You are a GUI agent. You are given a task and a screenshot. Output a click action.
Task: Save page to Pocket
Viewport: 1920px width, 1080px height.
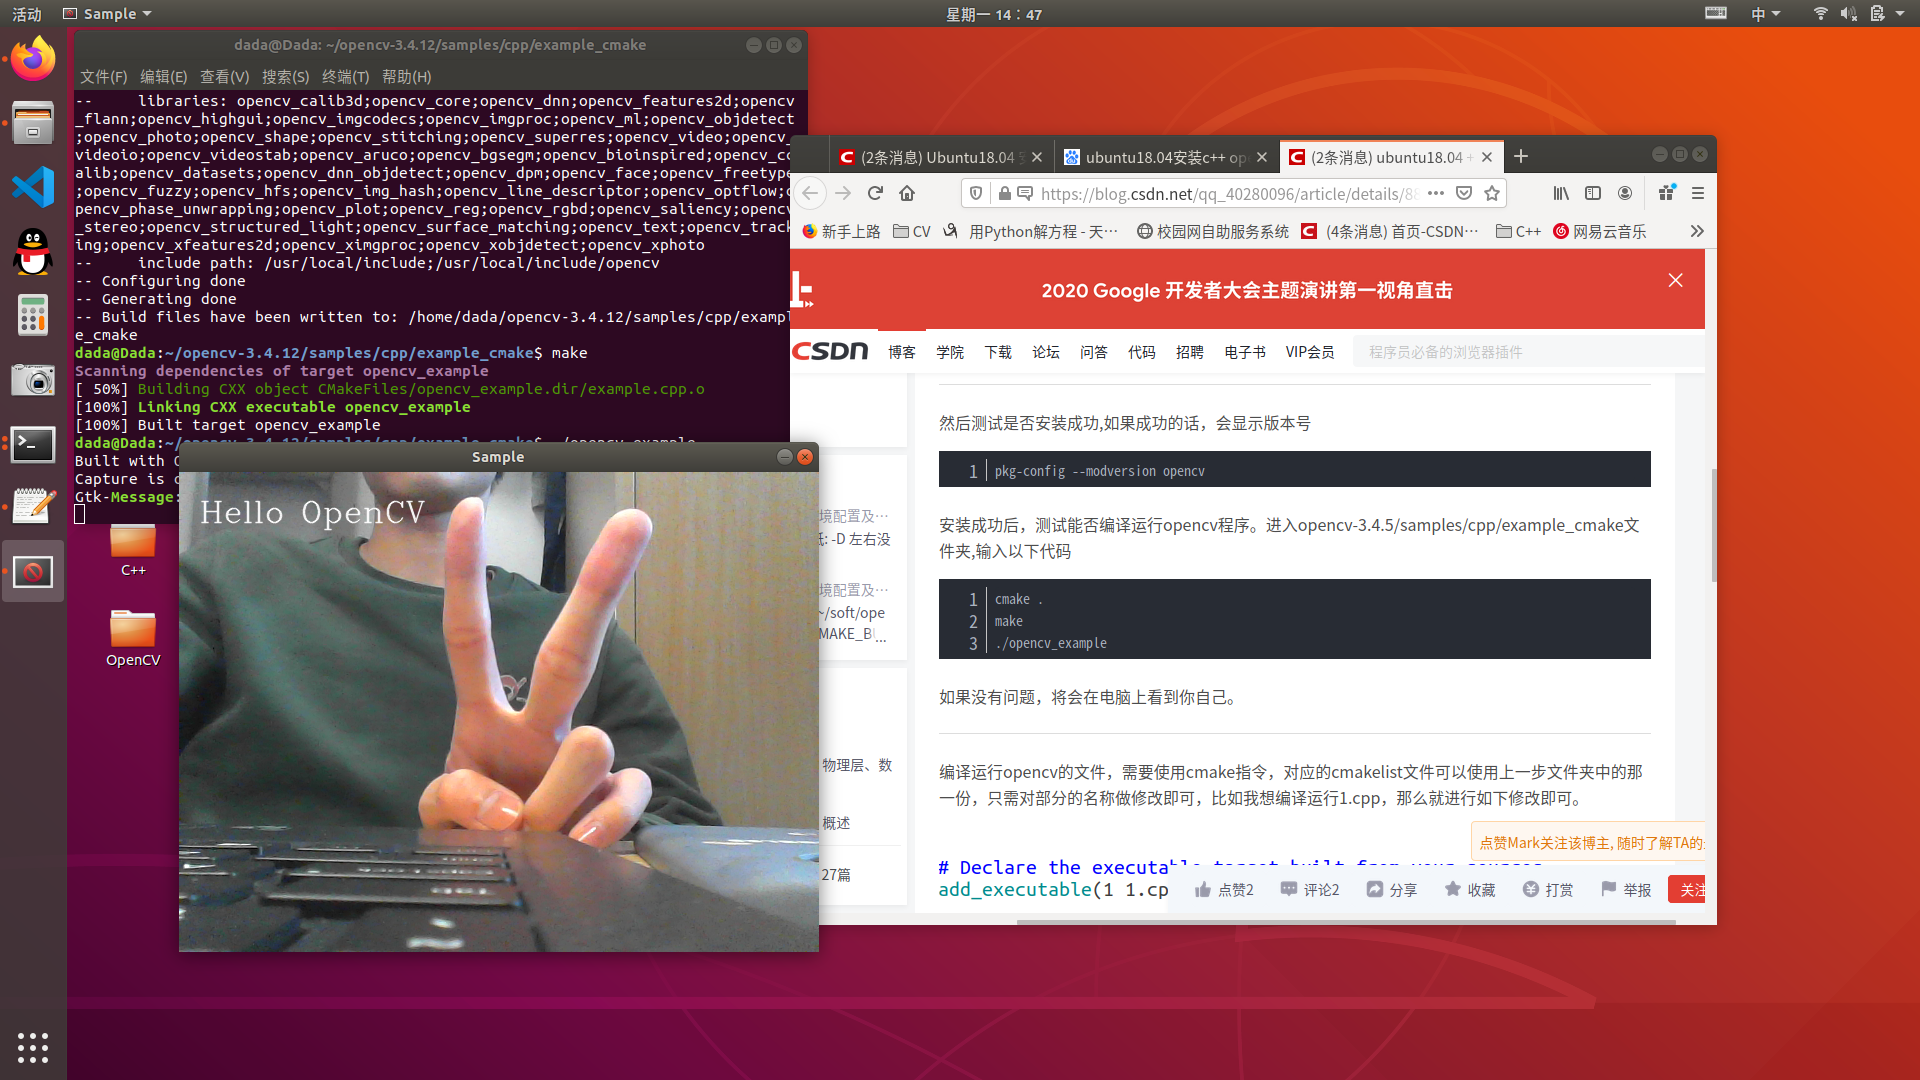pos(1464,193)
